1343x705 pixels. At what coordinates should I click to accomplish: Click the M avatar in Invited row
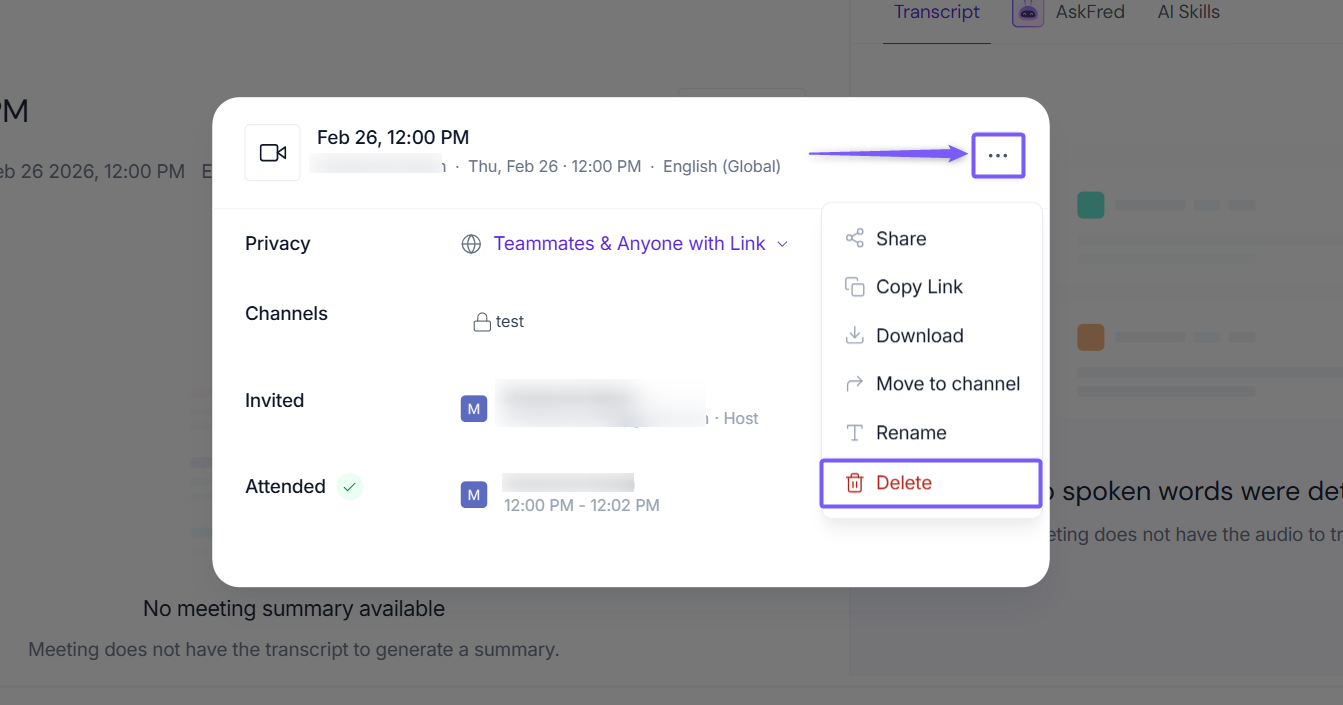474,408
